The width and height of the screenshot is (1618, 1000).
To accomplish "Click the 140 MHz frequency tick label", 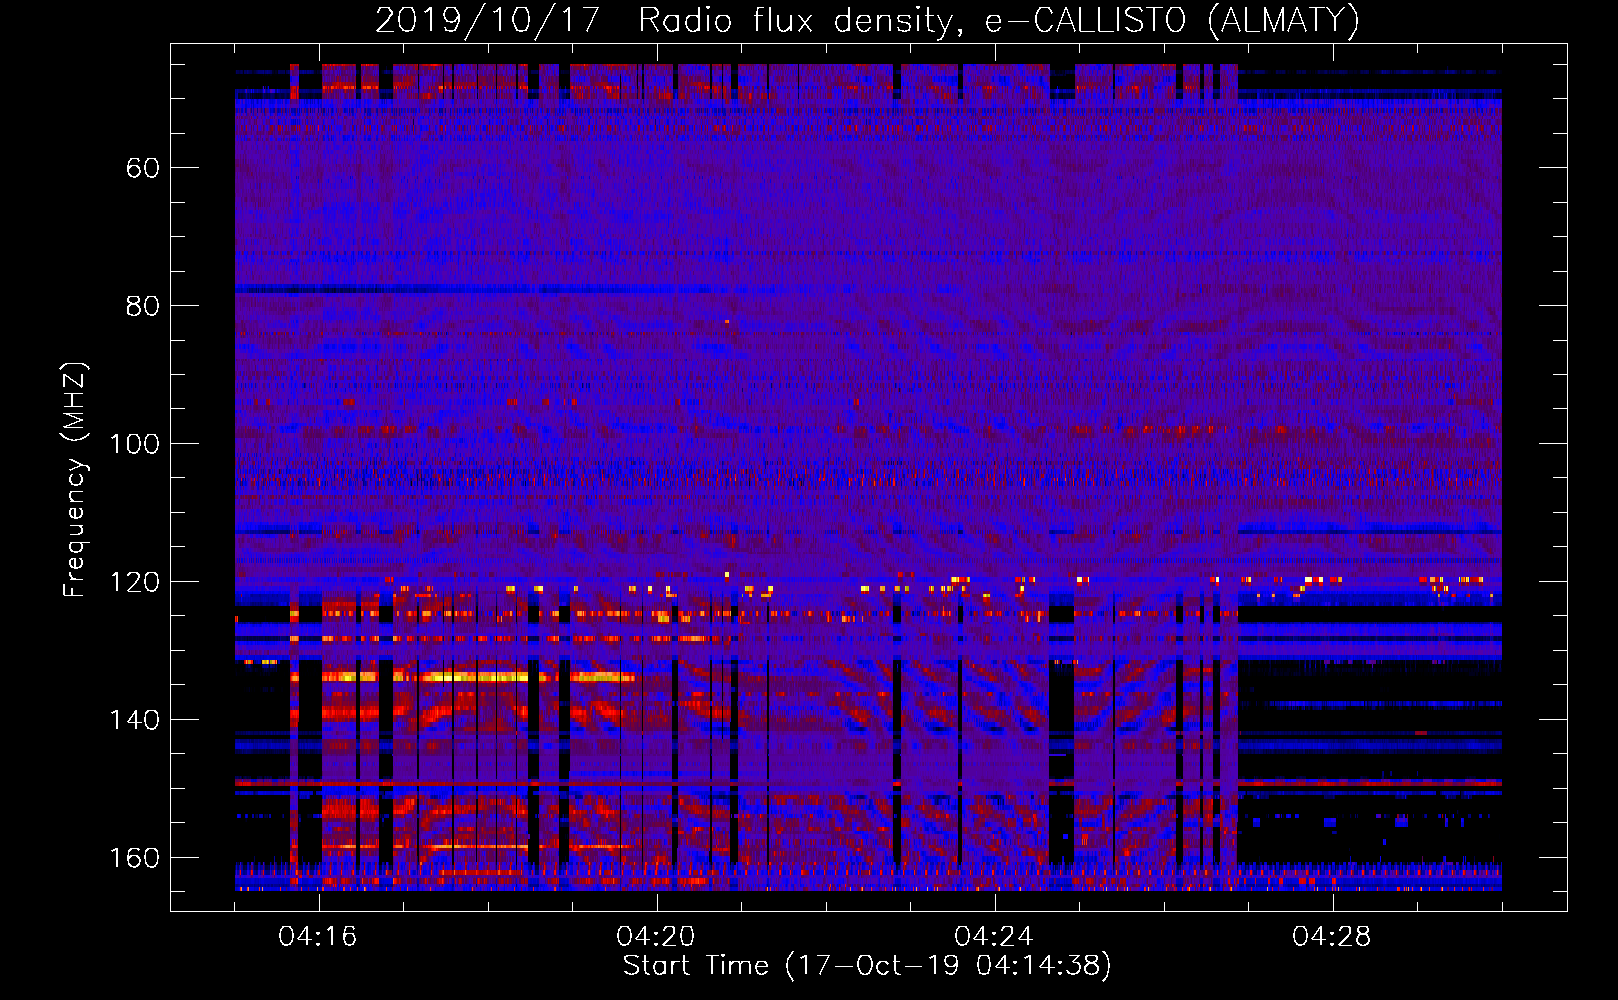I will pos(135,720).
